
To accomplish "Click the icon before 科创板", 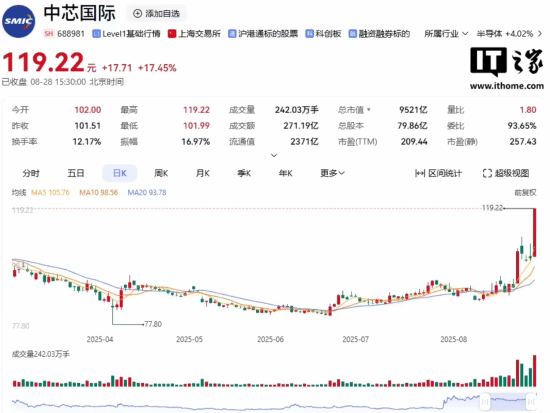I will (x=309, y=34).
